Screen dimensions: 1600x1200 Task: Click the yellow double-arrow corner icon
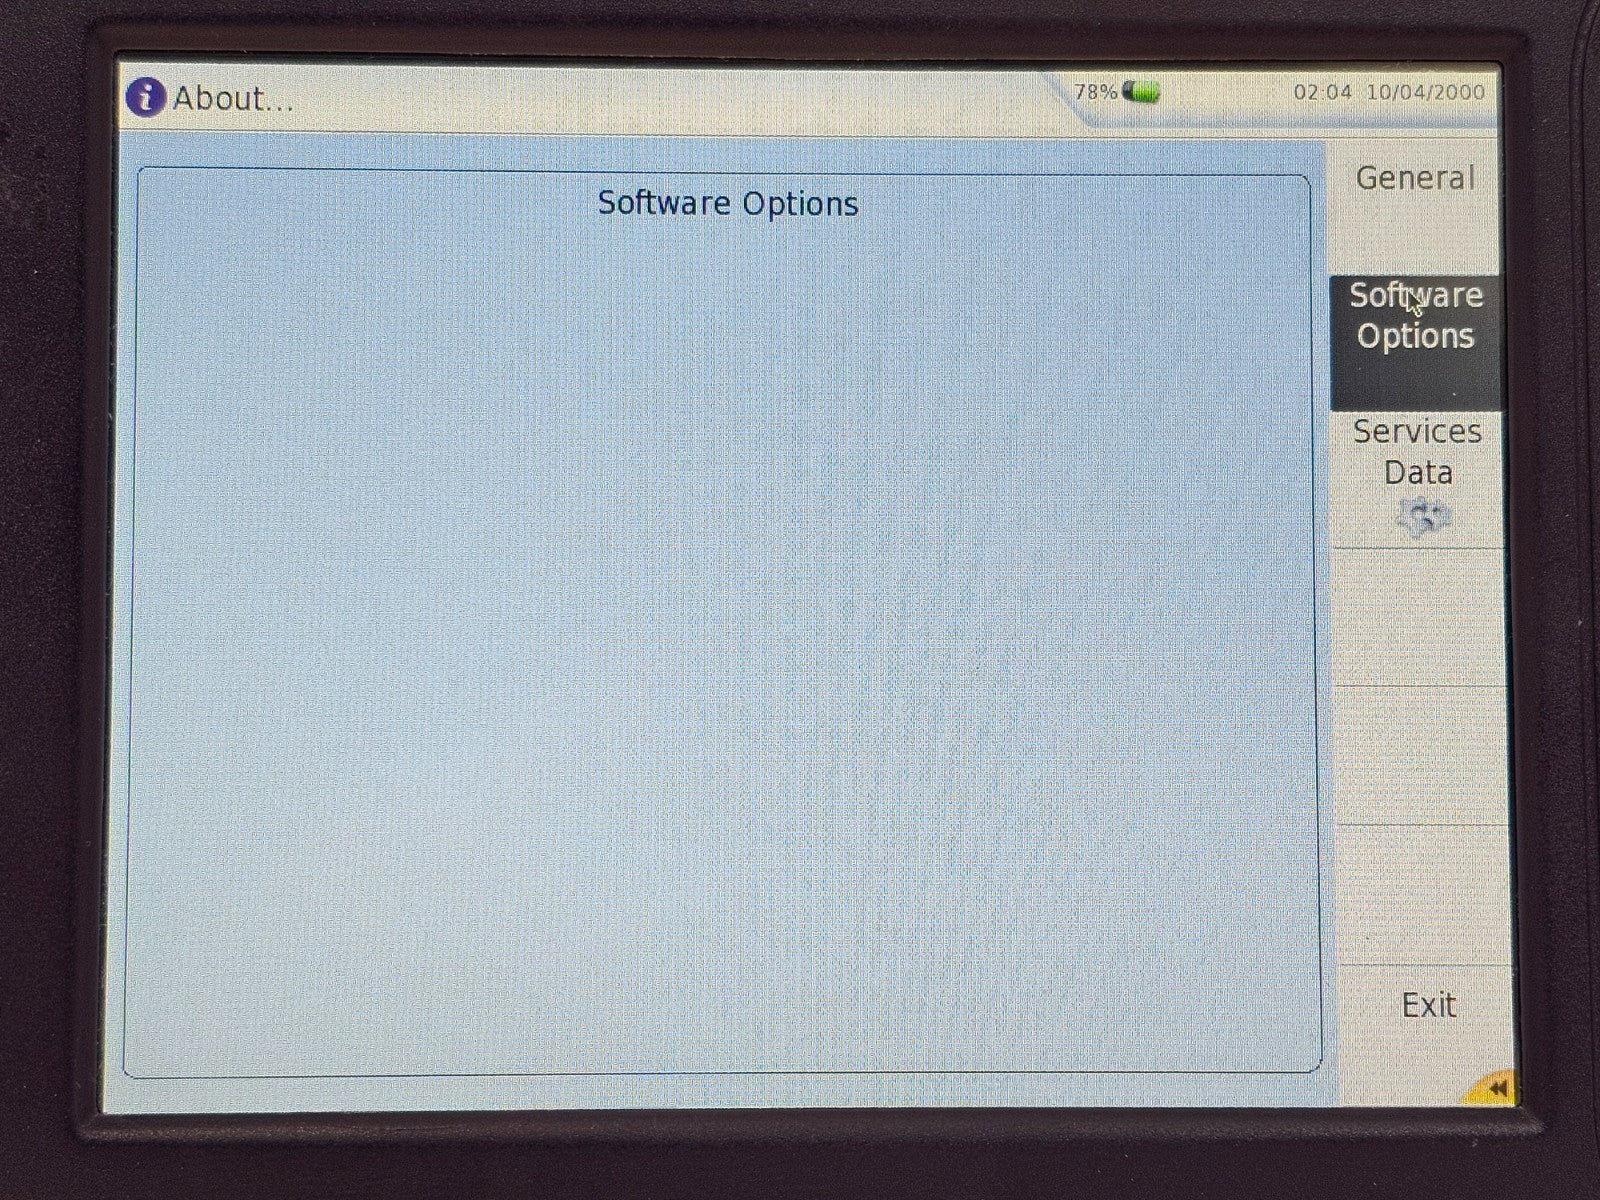(x=1492, y=1088)
